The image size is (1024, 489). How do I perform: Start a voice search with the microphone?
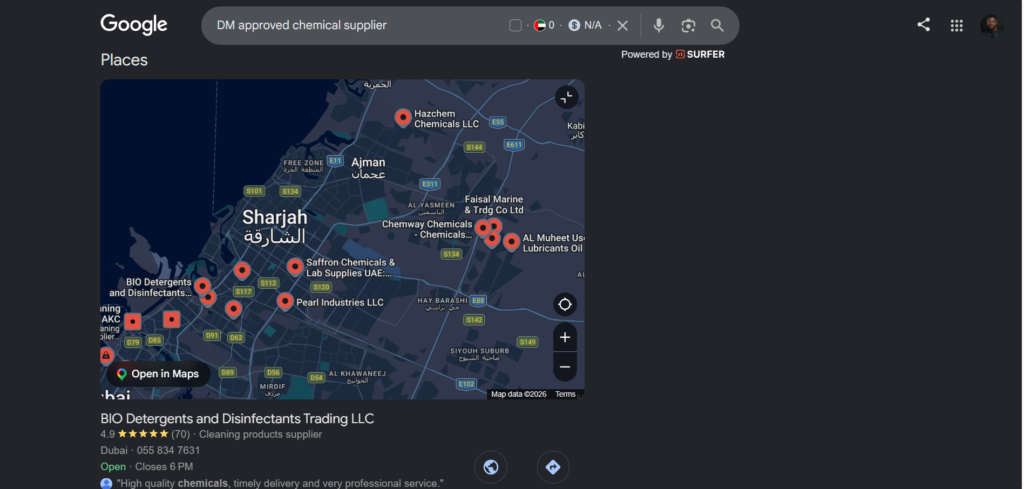(658, 25)
